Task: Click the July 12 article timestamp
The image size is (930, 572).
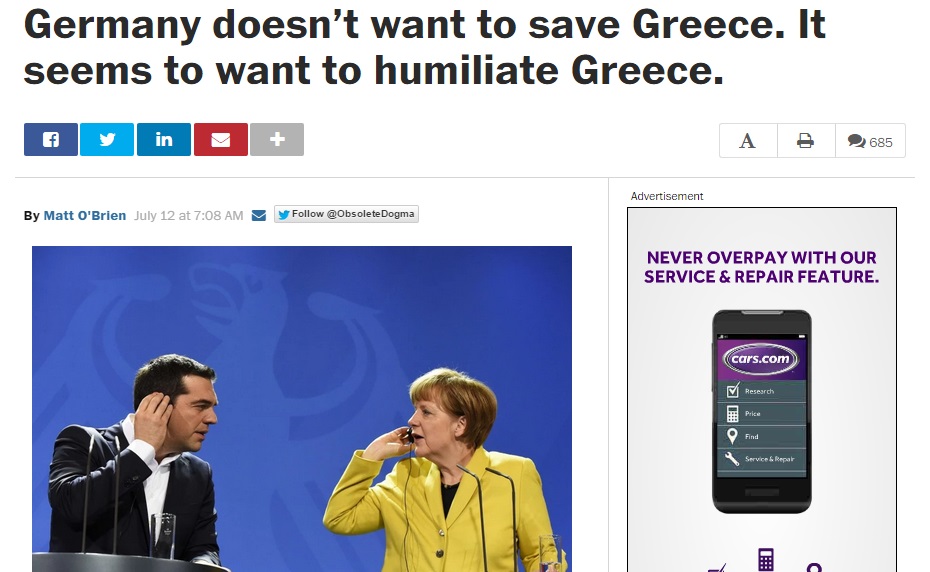Action: pyautogui.click(x=189, y=215)
